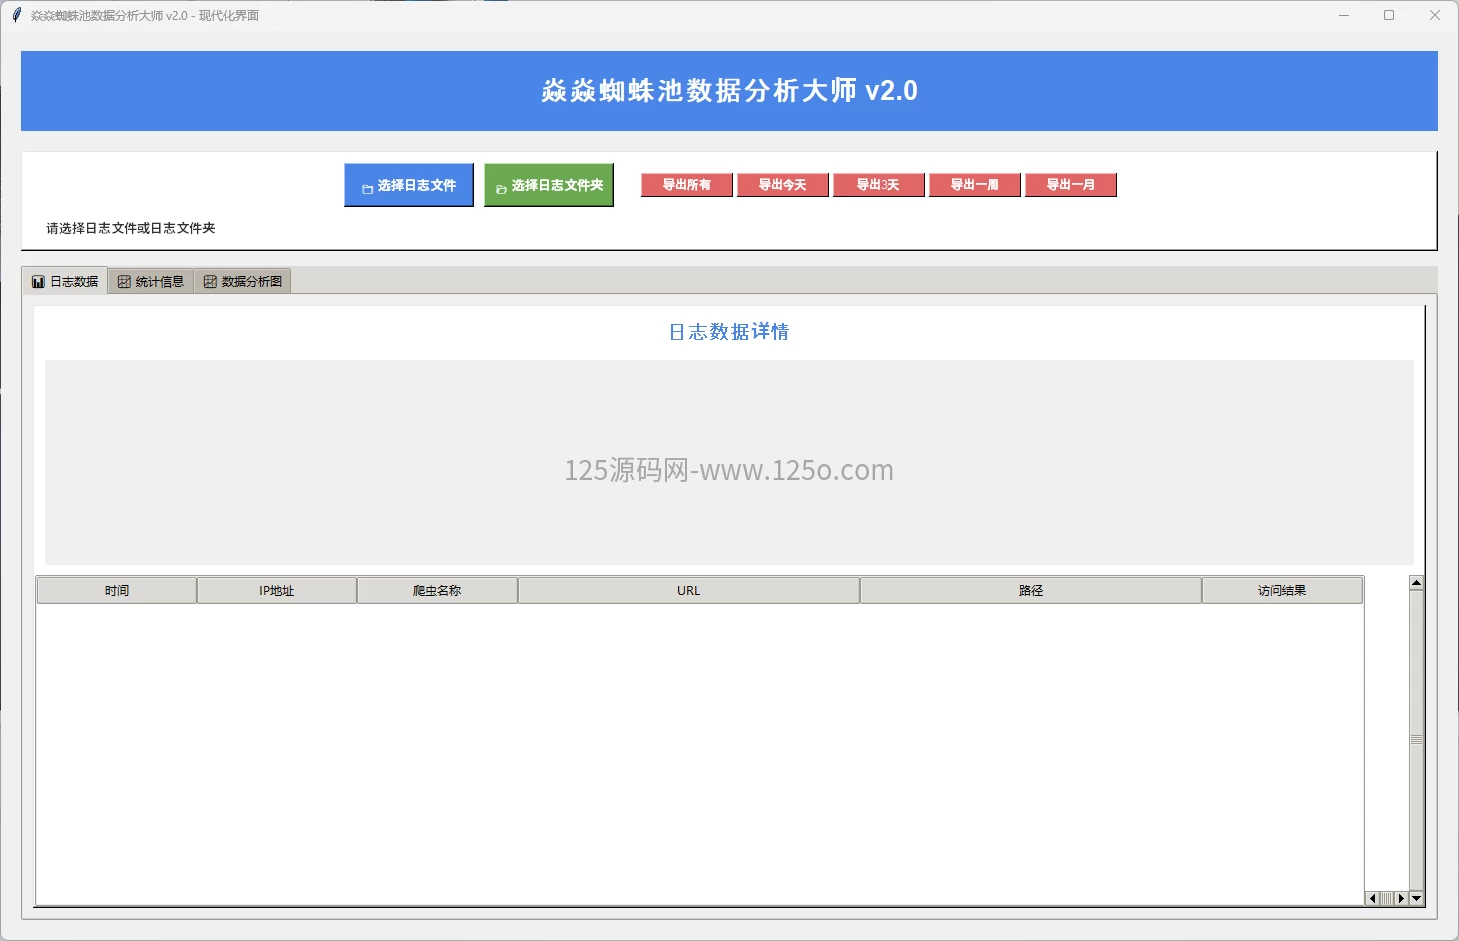Viewport: 1459px width, 941px height.
Task: Click the 导出3天 button
Action: click(x=878, y=185)
